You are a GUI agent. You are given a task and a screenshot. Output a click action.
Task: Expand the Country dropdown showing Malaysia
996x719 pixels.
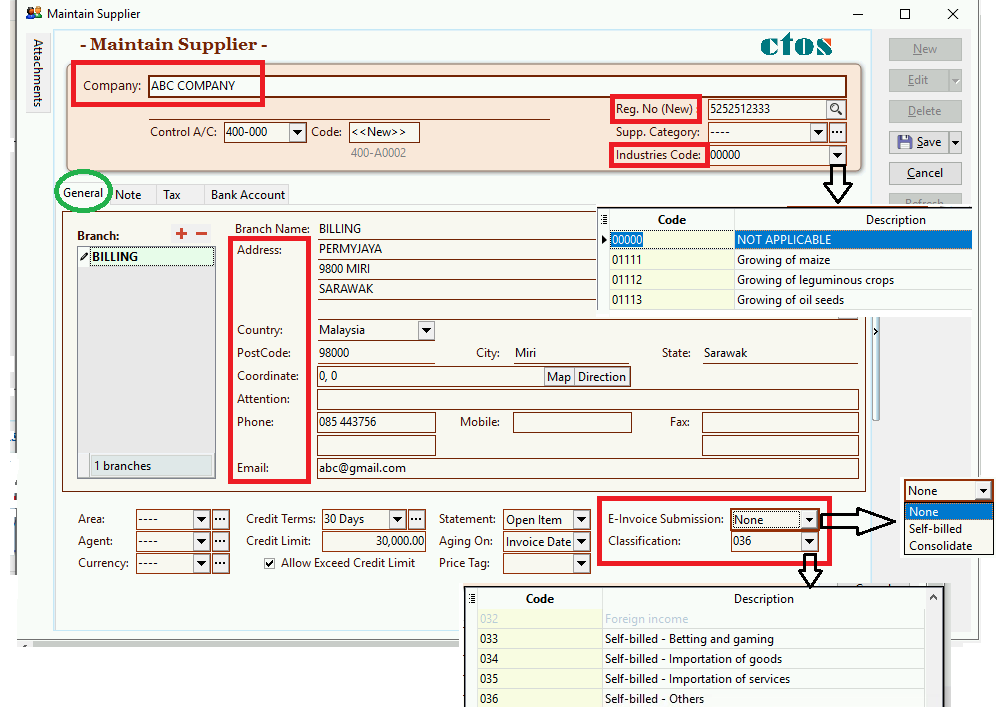pos(426,330)
